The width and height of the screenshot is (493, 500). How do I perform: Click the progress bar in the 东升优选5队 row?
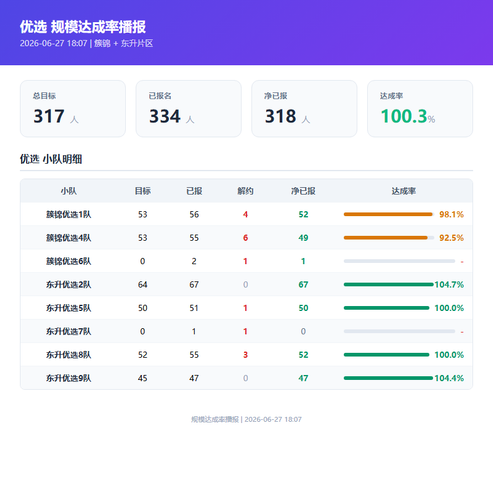coord(387,308)
